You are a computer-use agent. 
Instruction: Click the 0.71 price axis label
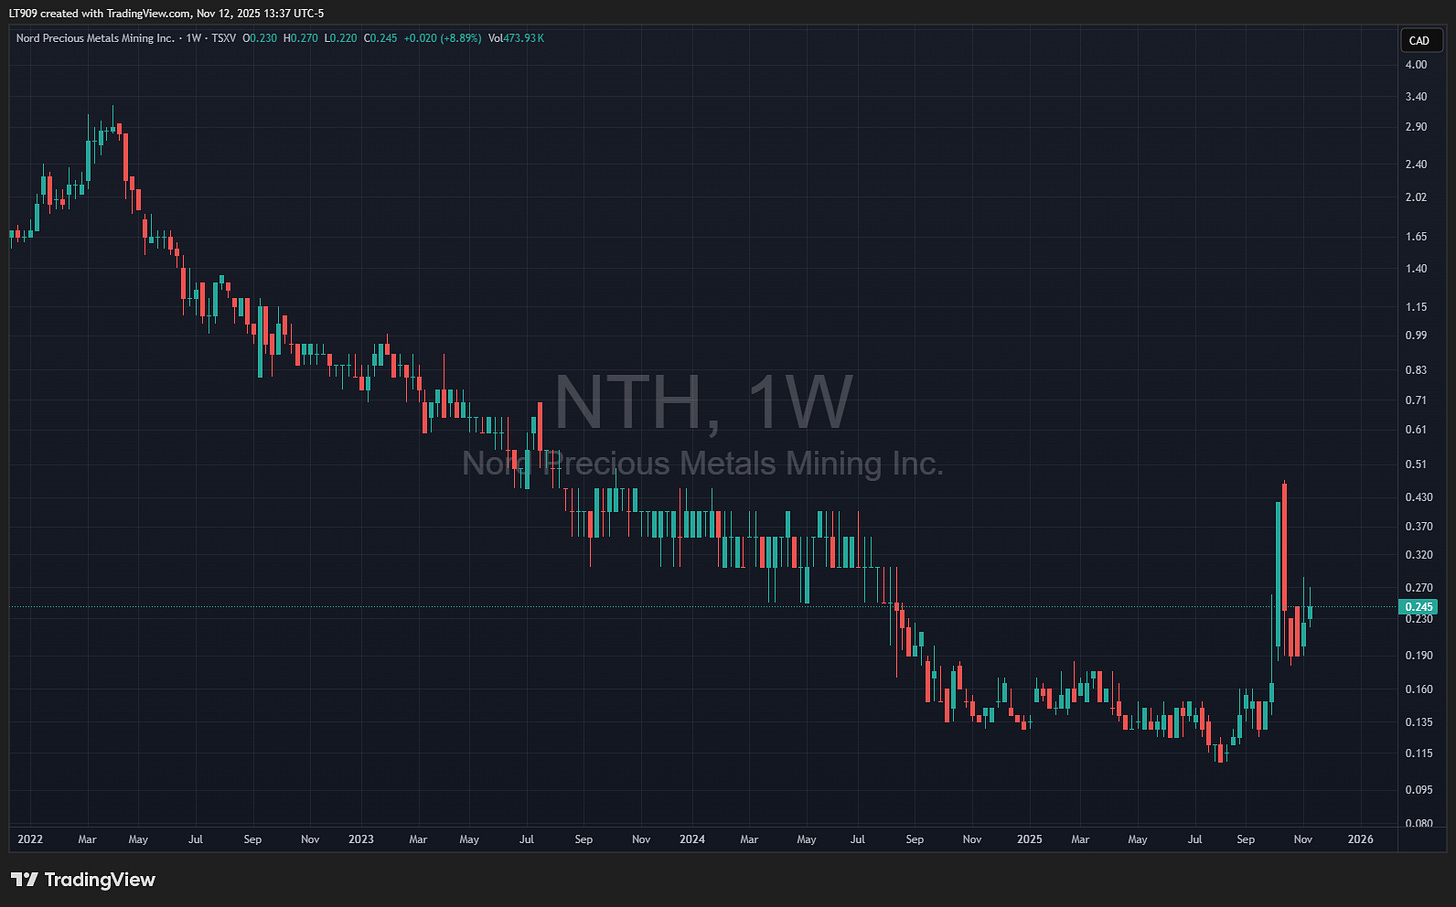[1416, 400]
